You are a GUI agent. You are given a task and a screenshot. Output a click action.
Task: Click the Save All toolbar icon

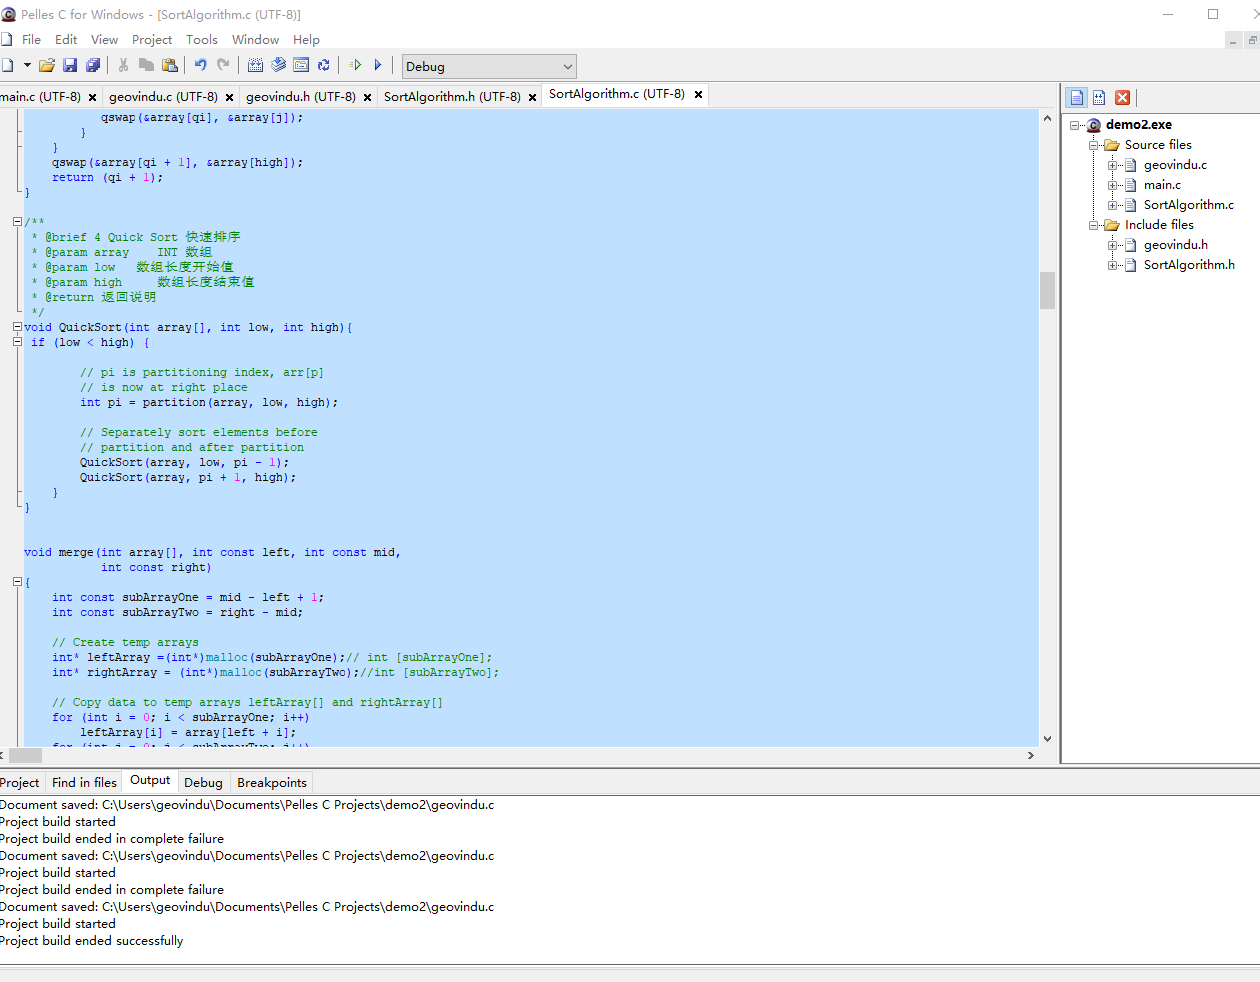[x=93, y=66]
